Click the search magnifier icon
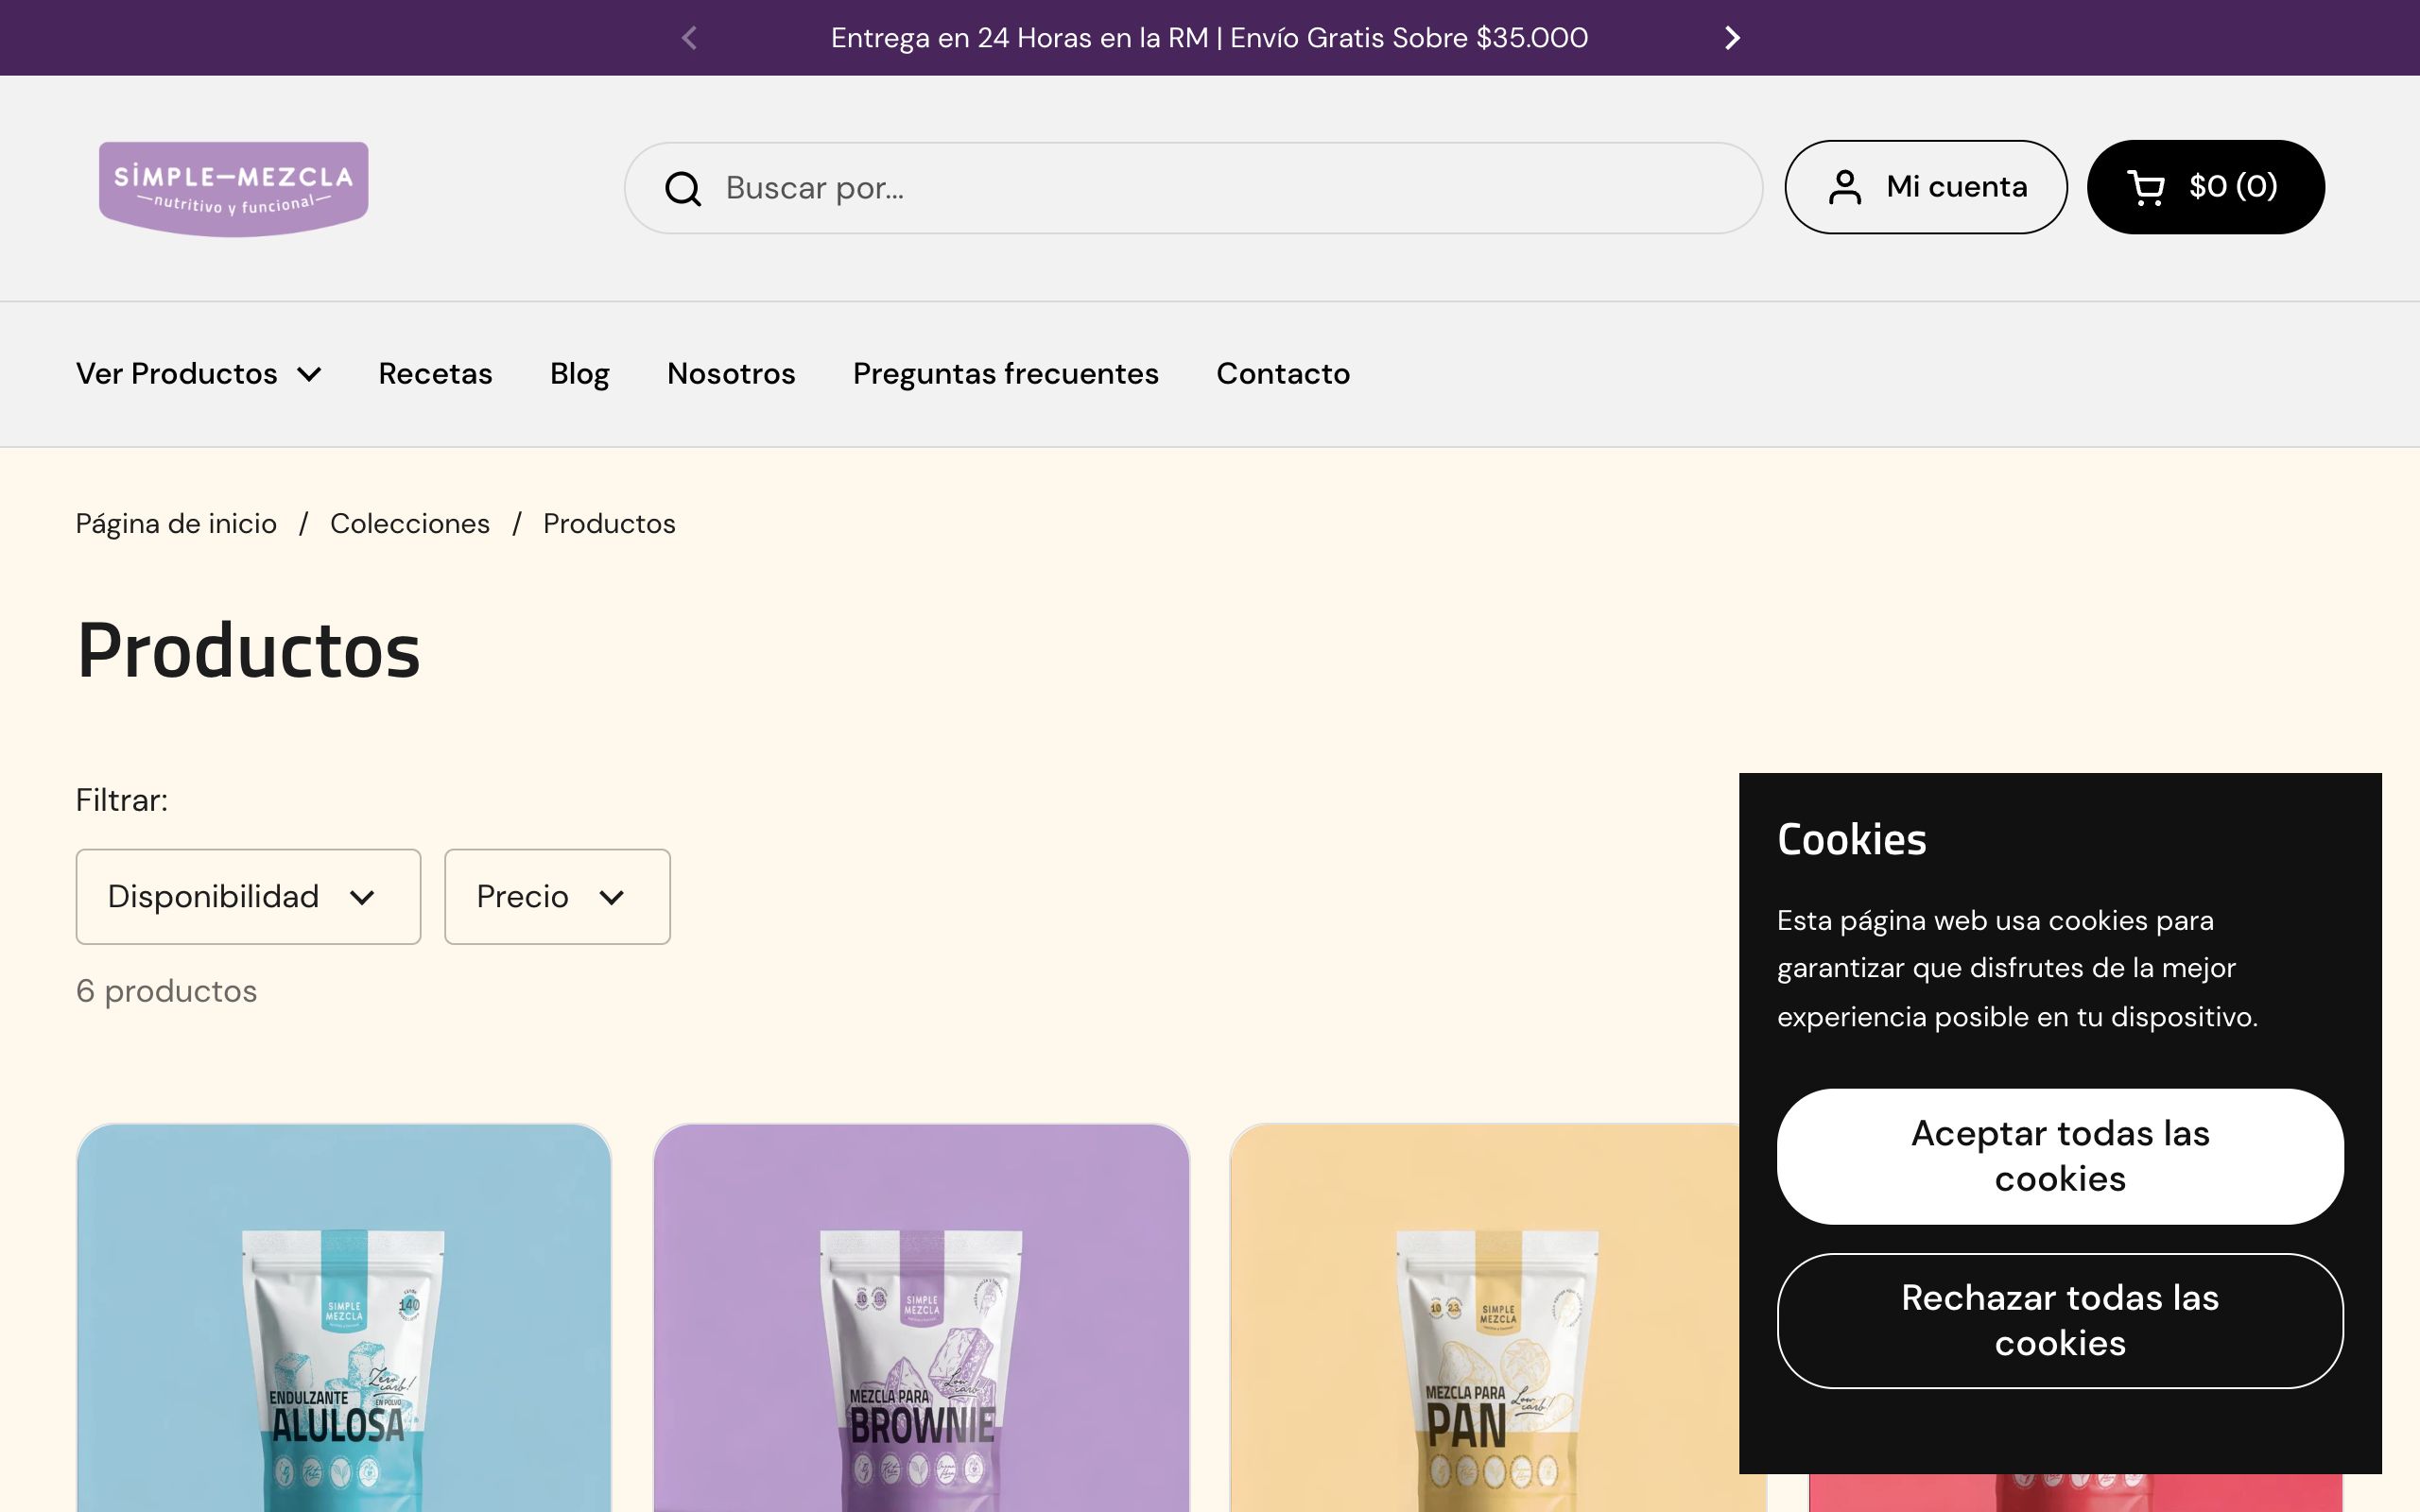 [683, 188]
